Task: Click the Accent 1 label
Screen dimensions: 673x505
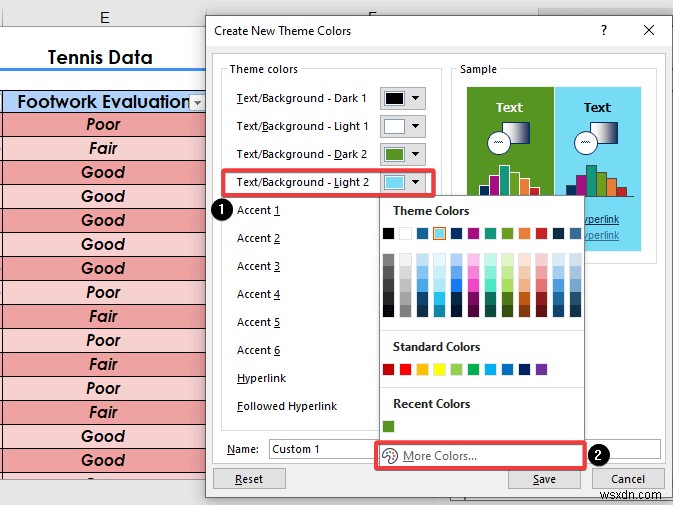Action: [x=258, y=210]
